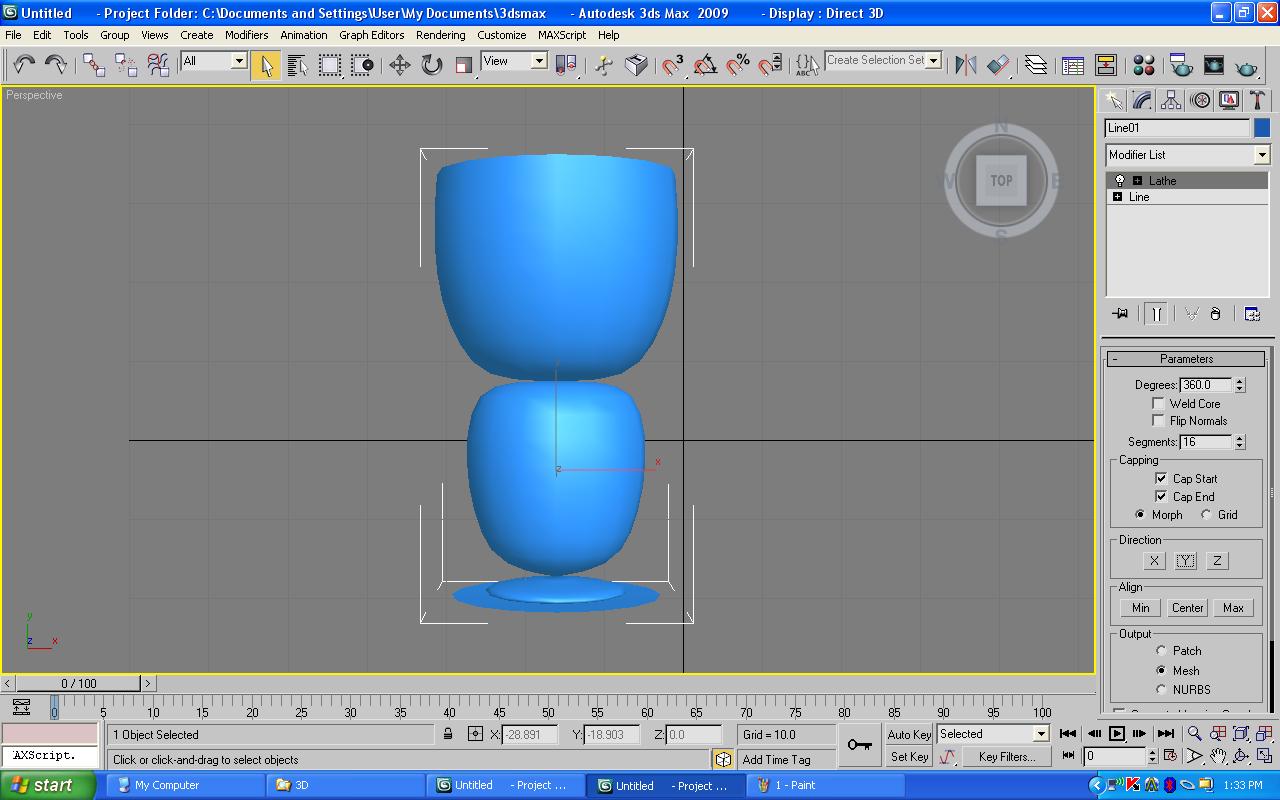The width and height of the screenshot is (1280, 800).
Task: Check the Flip Normals option
Action: 1158,420
